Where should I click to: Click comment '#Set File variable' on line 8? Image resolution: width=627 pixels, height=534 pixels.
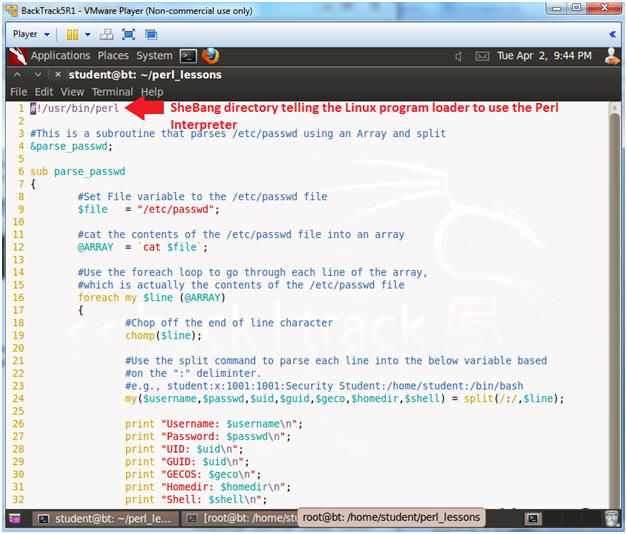click(x=202, y=196)
